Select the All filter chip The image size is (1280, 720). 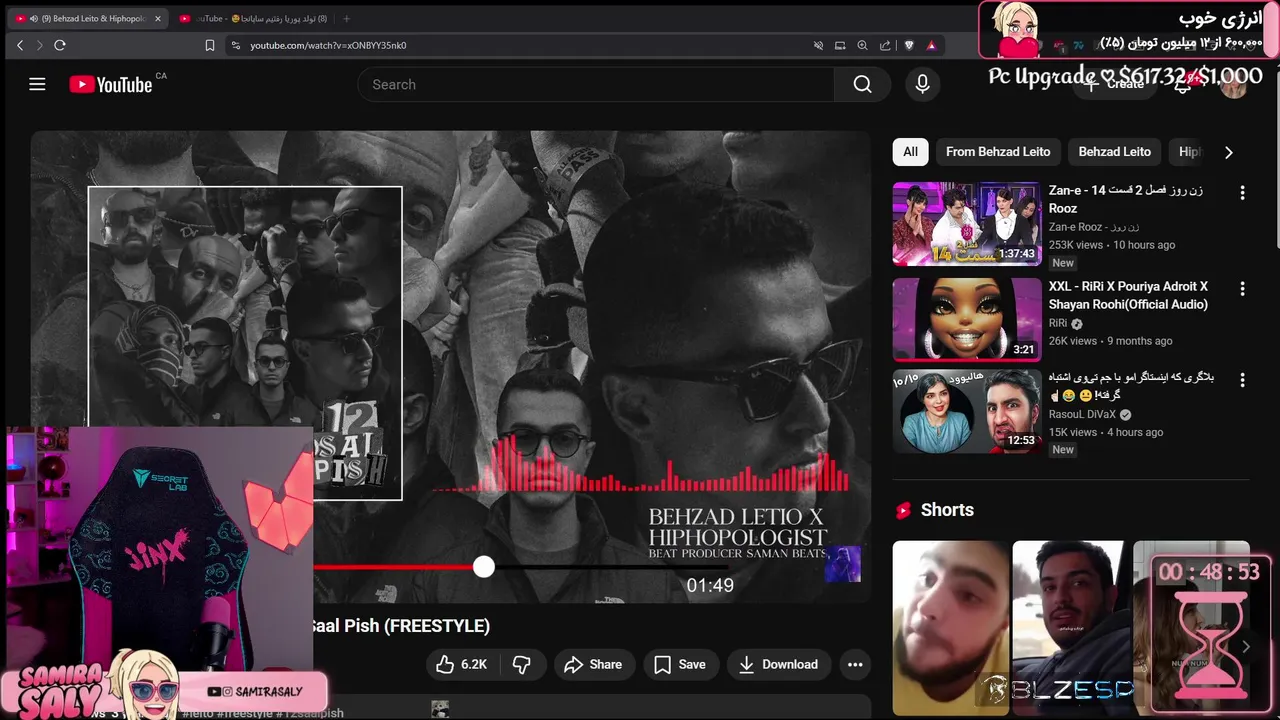pyautogui.click(x=910, y=152)
